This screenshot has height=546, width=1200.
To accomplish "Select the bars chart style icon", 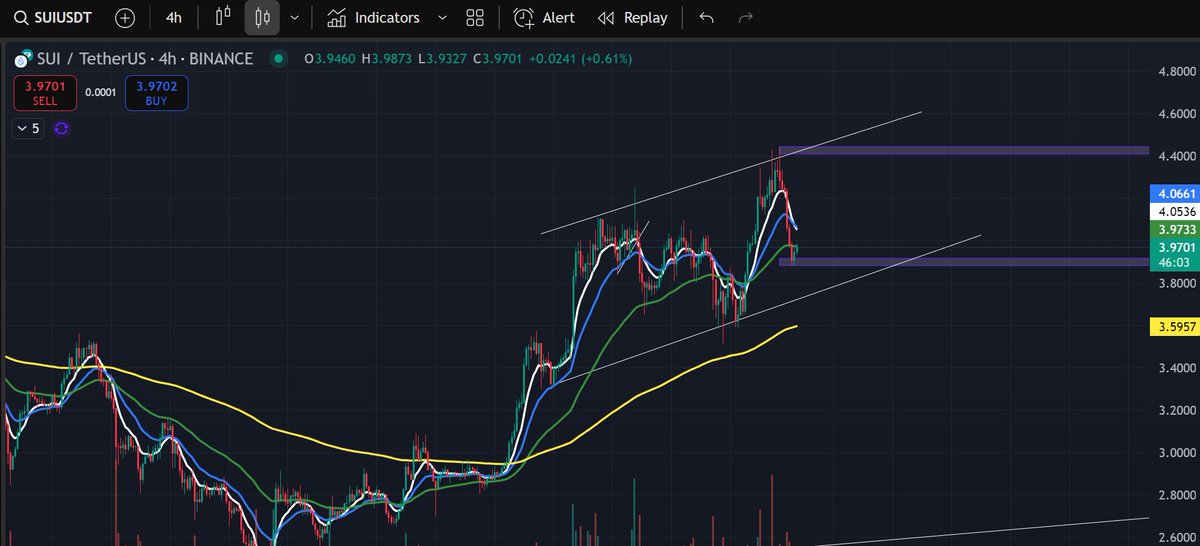I will (224, 17).
